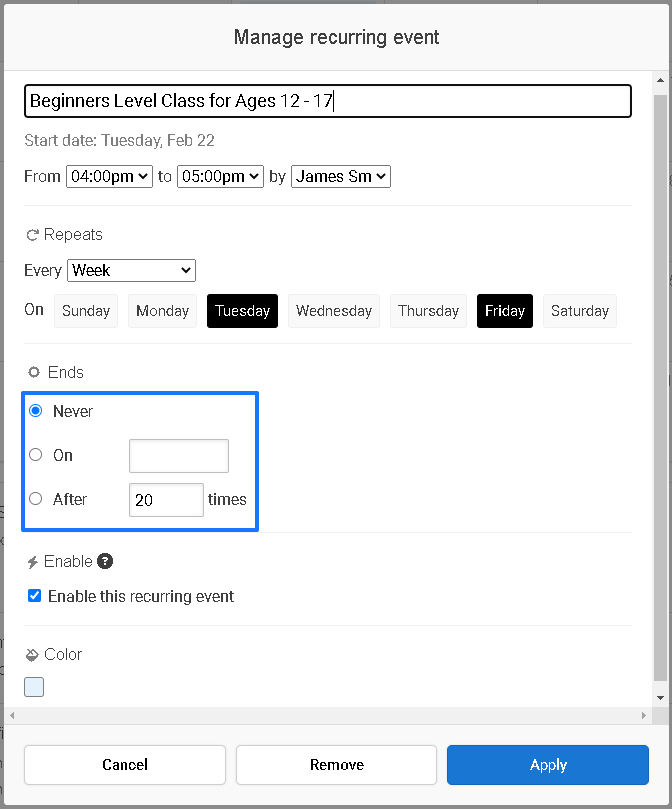
Task: Deselect Friday repeat day
Action: (505, 311)
